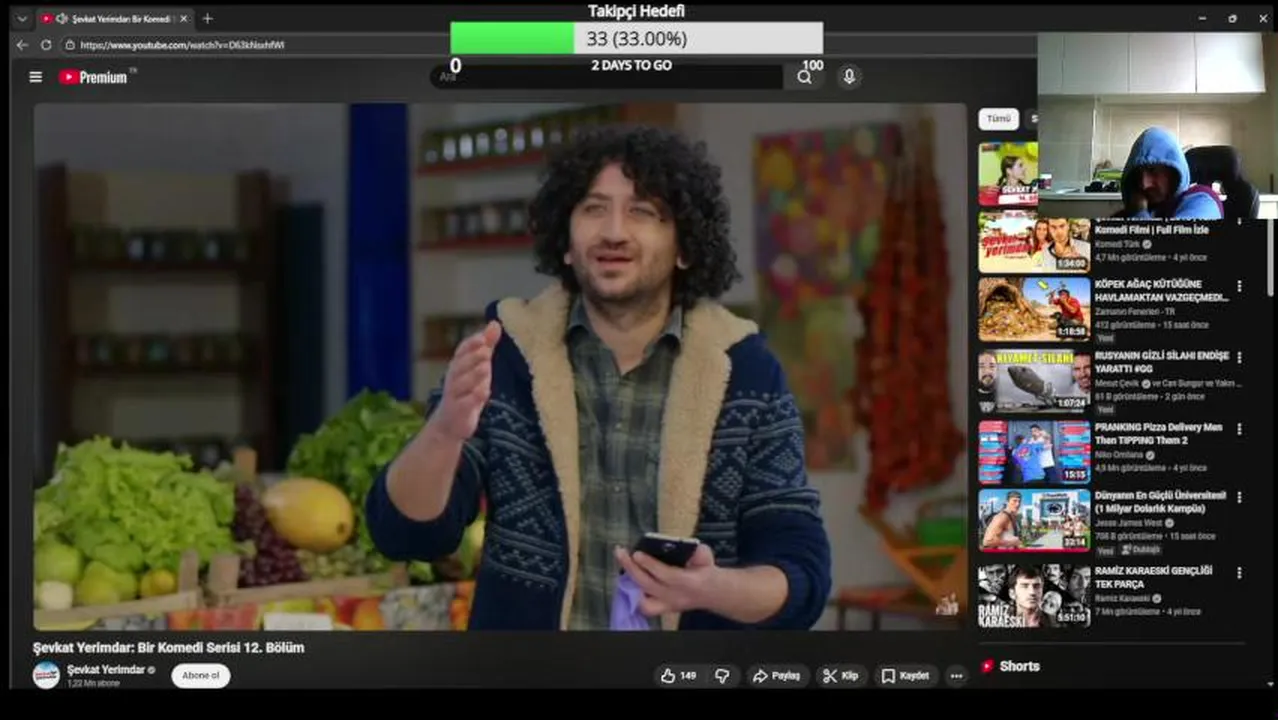Mute the tab via speaker icon
The height and width of the screenshot is (720, 1278).
coord(62,18)
